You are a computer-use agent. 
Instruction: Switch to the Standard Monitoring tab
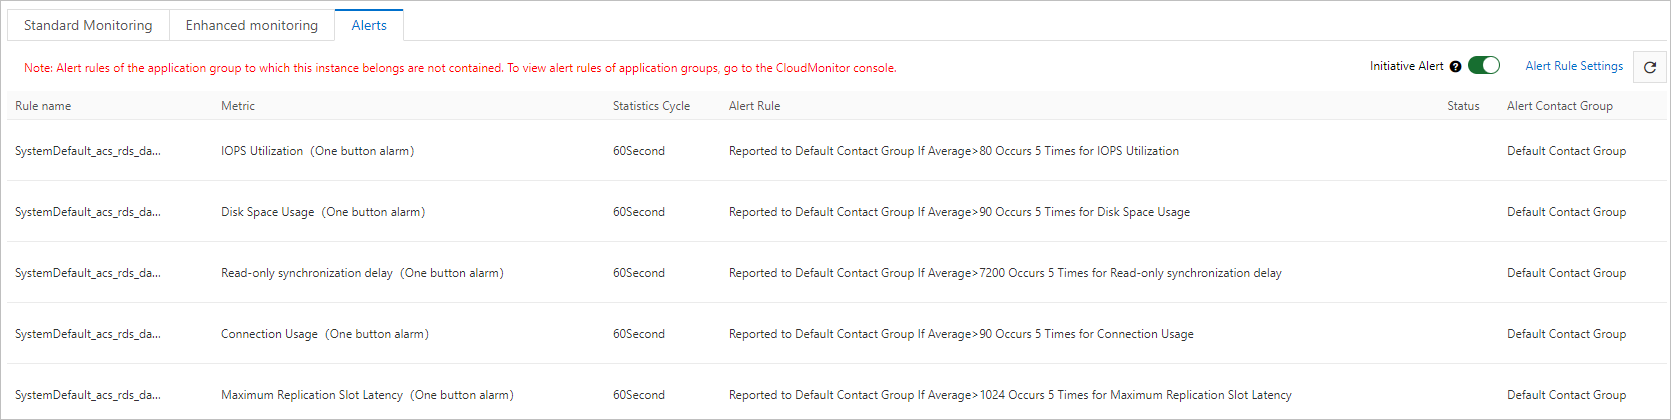[x=88, y=25]
